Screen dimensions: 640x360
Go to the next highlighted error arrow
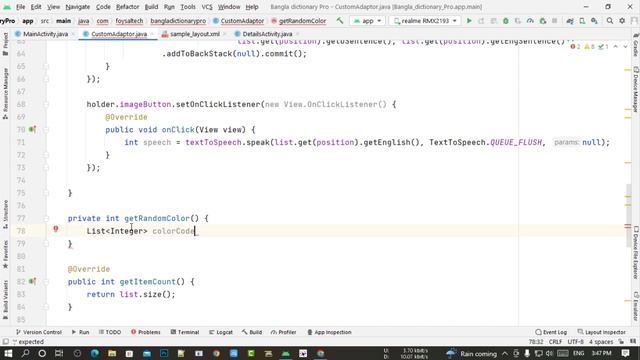click(x=625, y=47)
